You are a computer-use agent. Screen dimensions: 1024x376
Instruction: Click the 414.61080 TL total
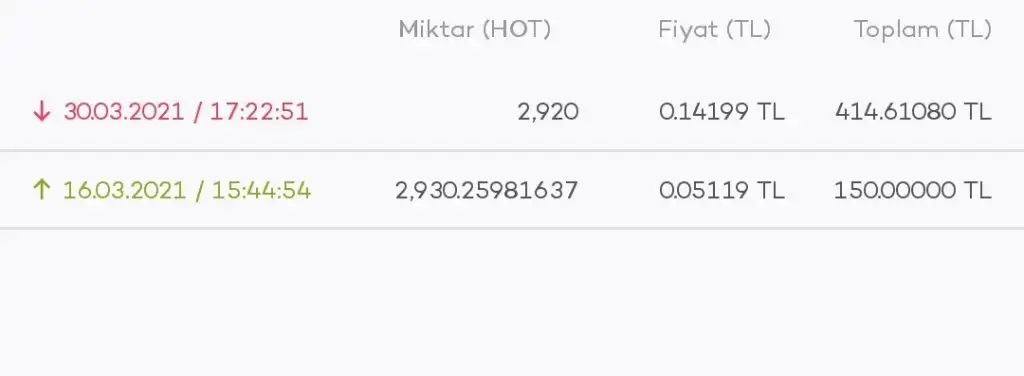(x=913, y=112)
